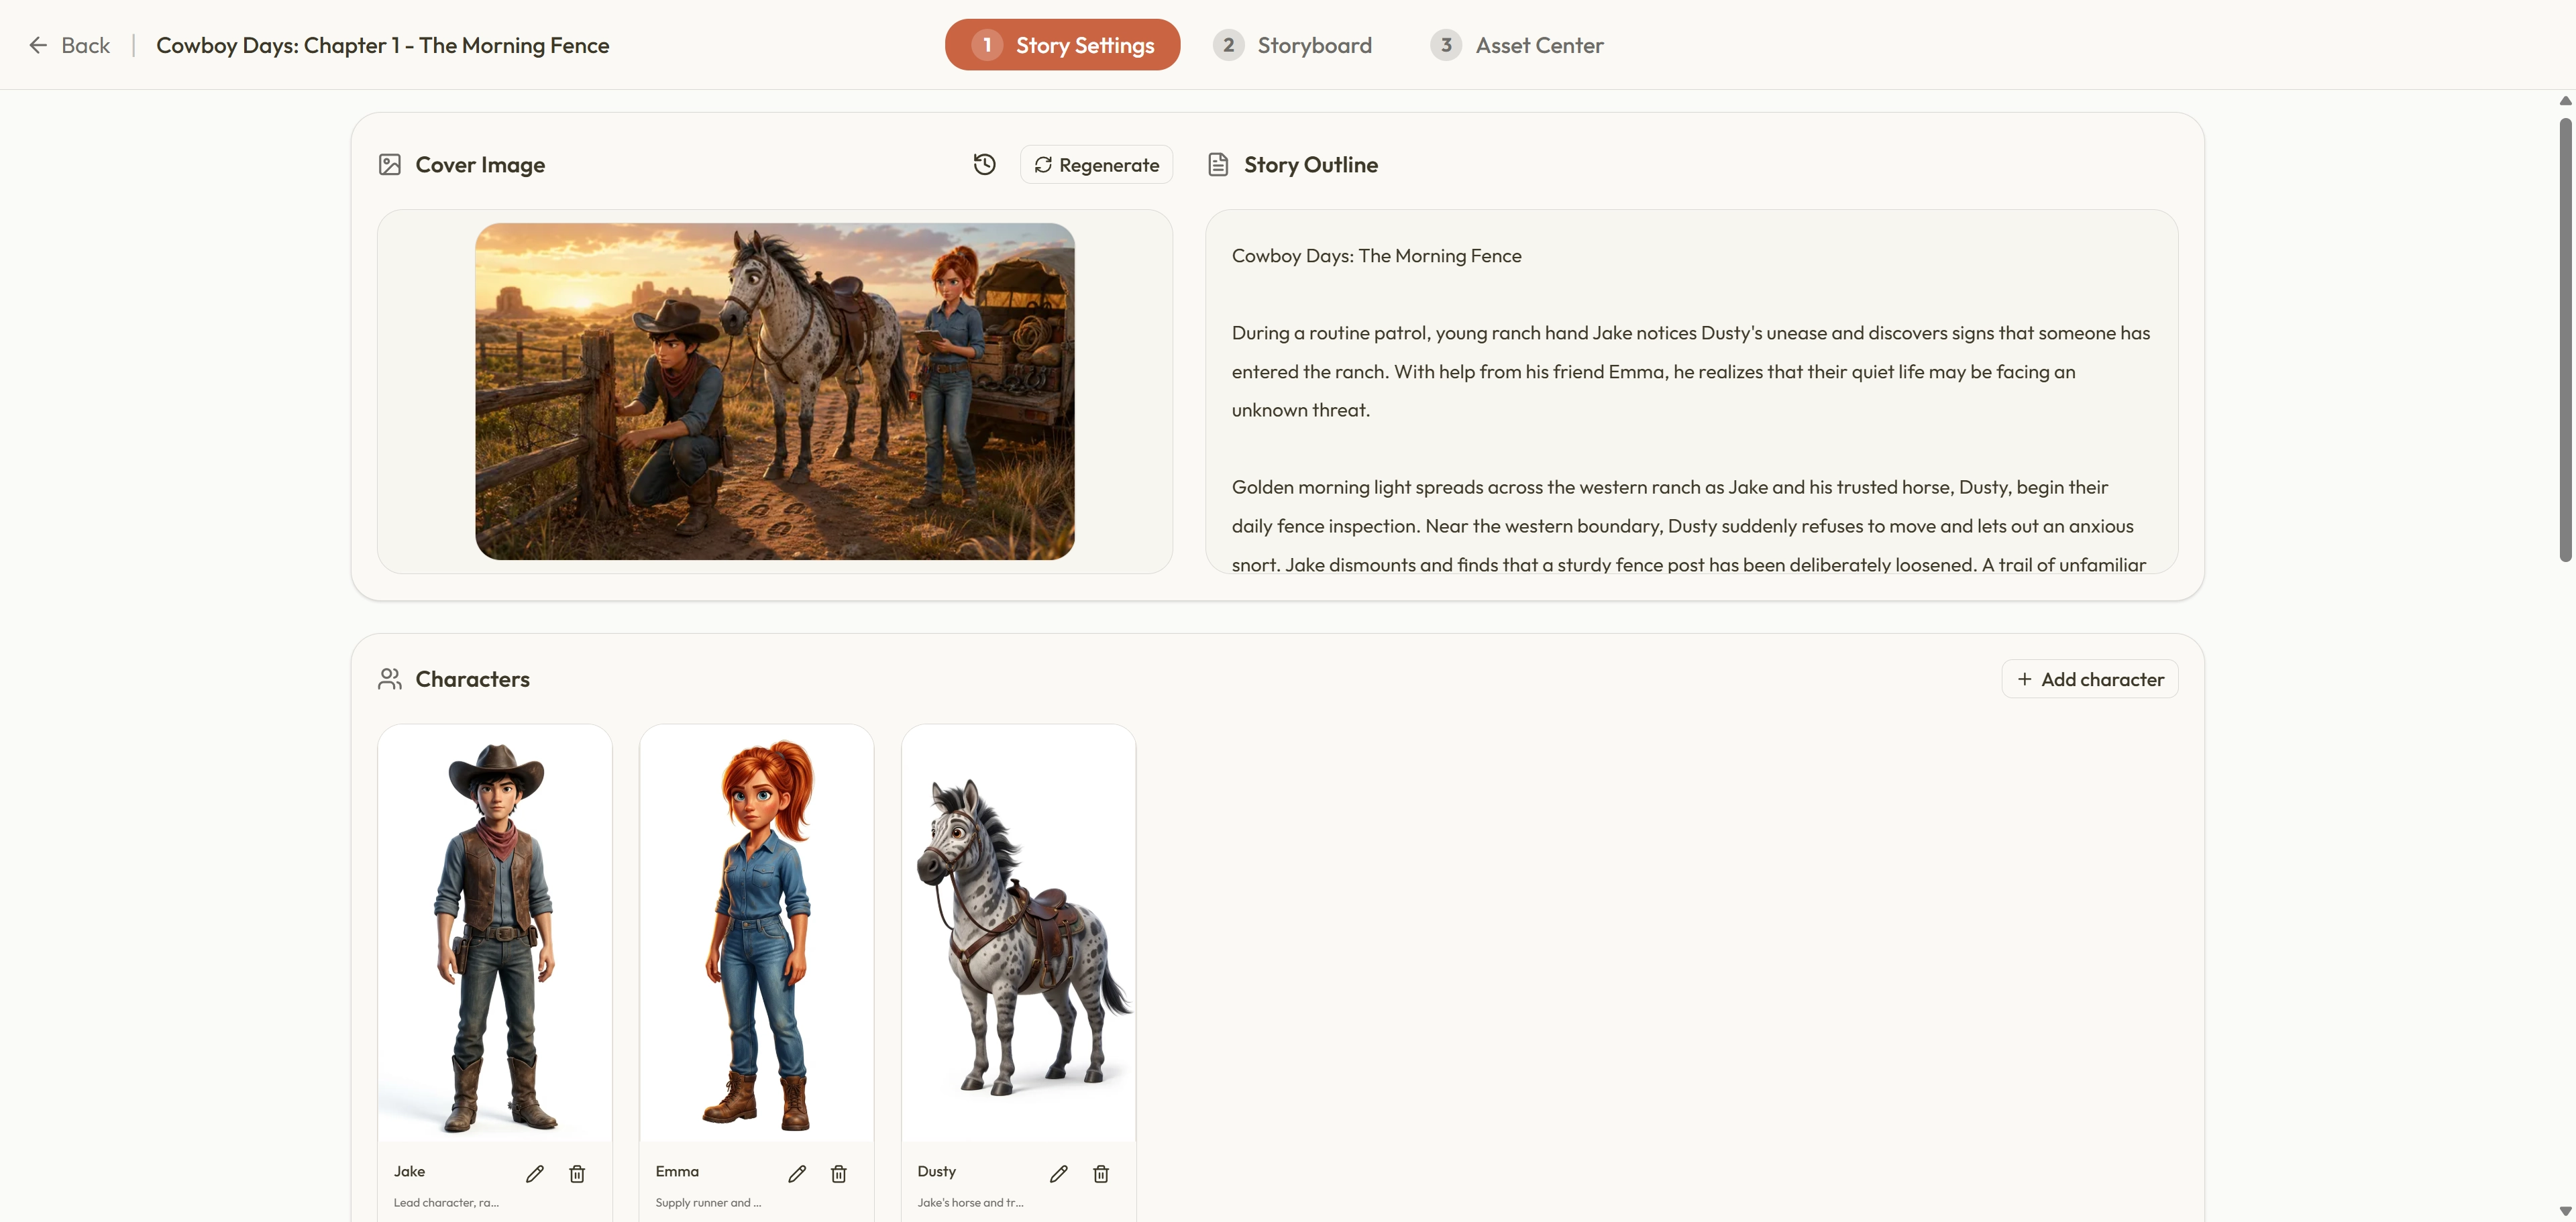The width and height of the screenshot is (2576, 1222).
Task: Regenerate the cover image
Action: pyautogui.click(x=1096, y=165)
